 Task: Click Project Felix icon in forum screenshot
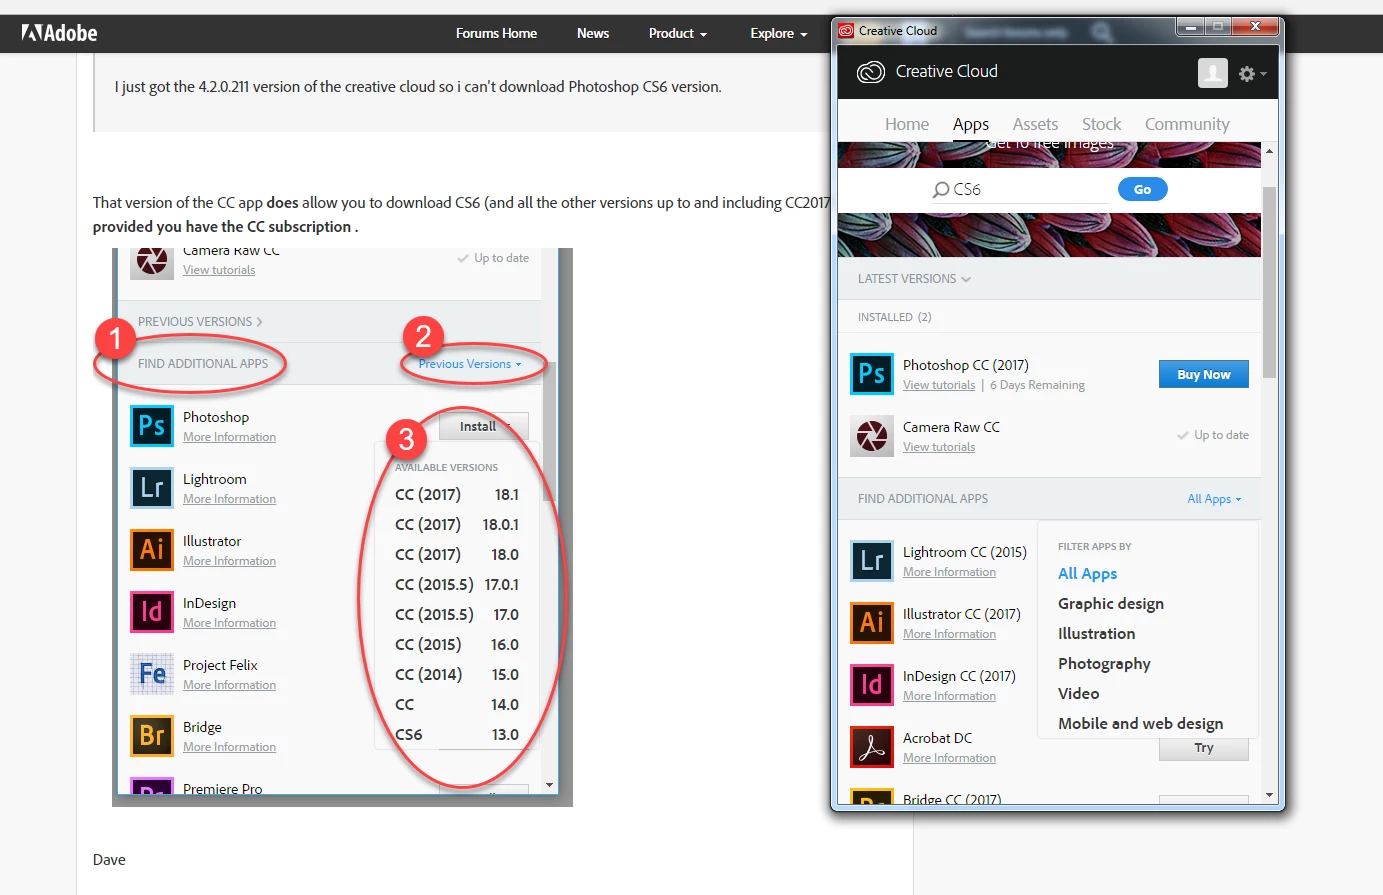click(x=152, y=674)
